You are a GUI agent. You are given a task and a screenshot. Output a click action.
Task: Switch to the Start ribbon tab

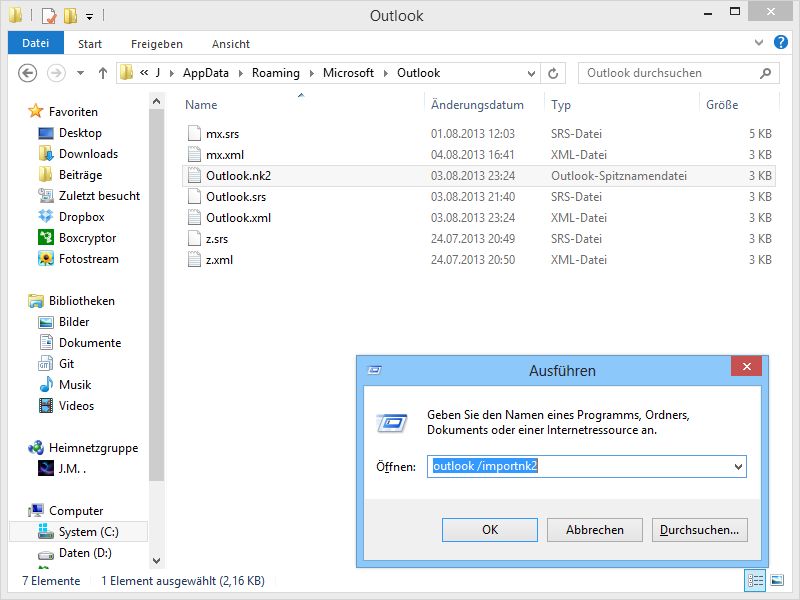pyautogui.click(x=90, y=44)
